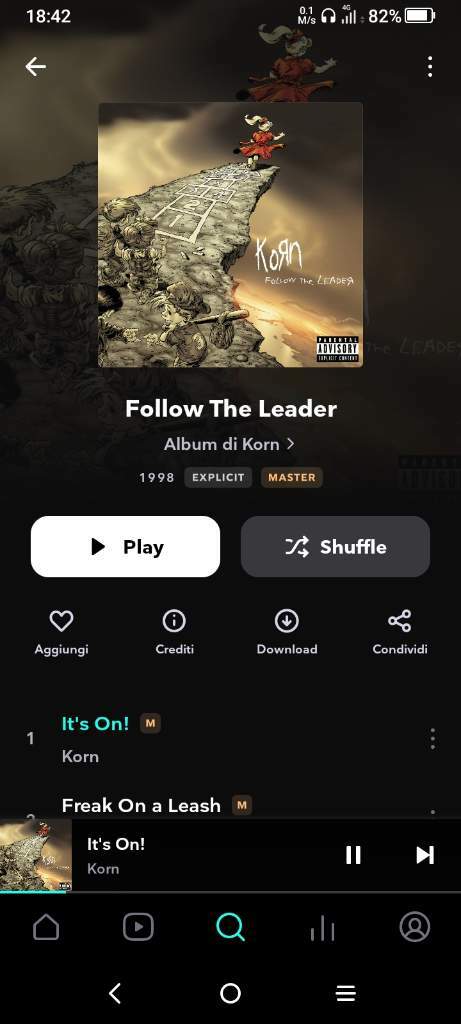Open the My Activity bars icon
The image size is (461, 1024).
[323, 928]
